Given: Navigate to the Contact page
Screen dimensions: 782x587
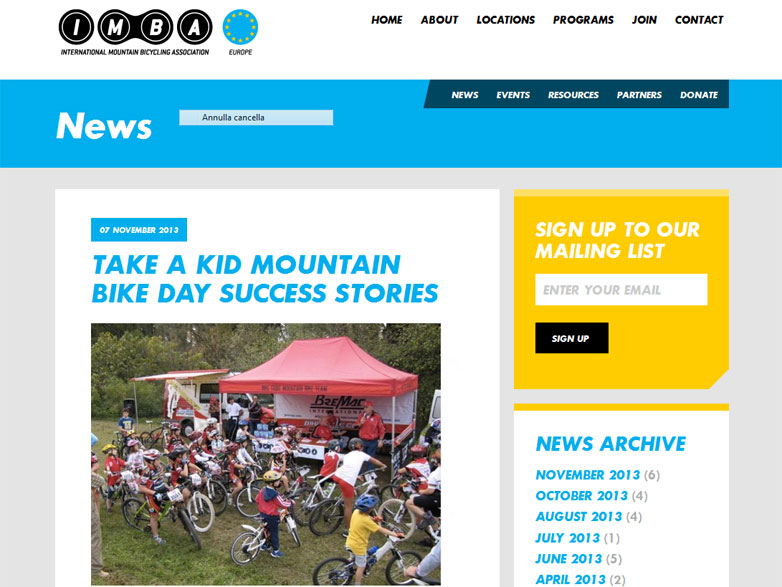Looking at the screenshot, I should 699,20.
